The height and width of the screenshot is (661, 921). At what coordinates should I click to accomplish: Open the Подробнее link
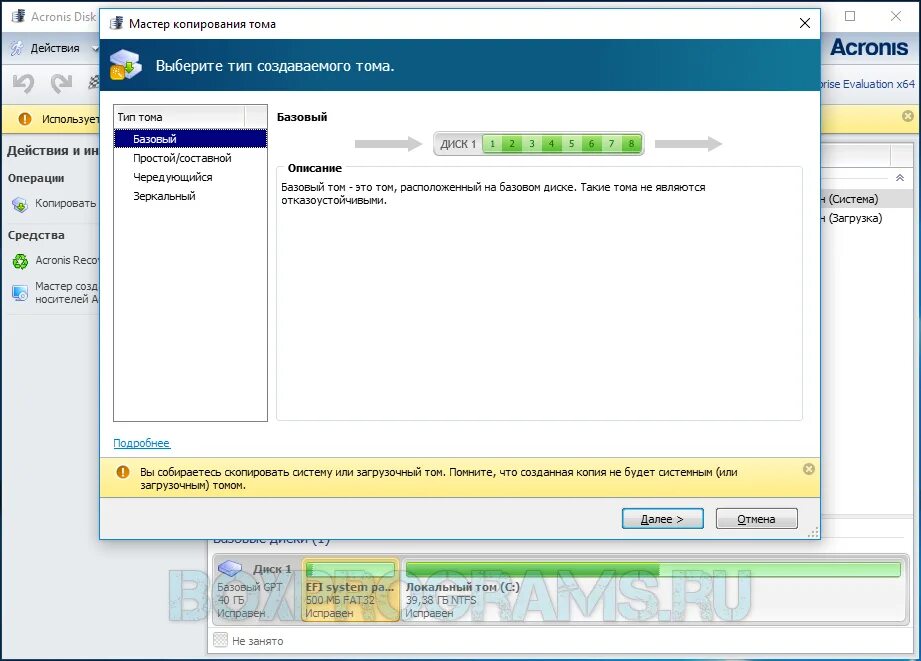tap(140, 443)
